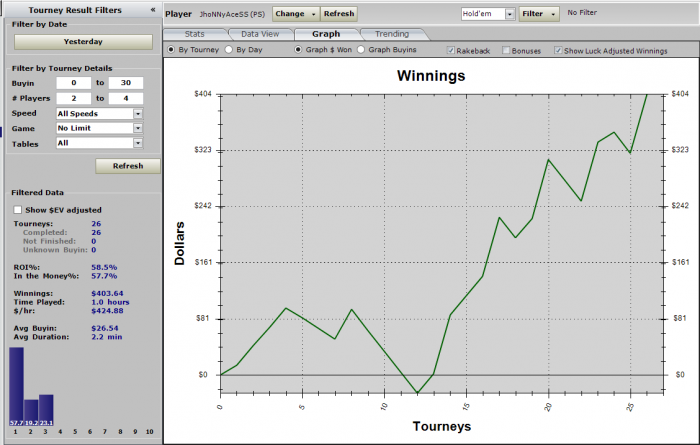The image size is (700, 445).
Task: Click the Tourneys axis label
Action: point(442,426)
